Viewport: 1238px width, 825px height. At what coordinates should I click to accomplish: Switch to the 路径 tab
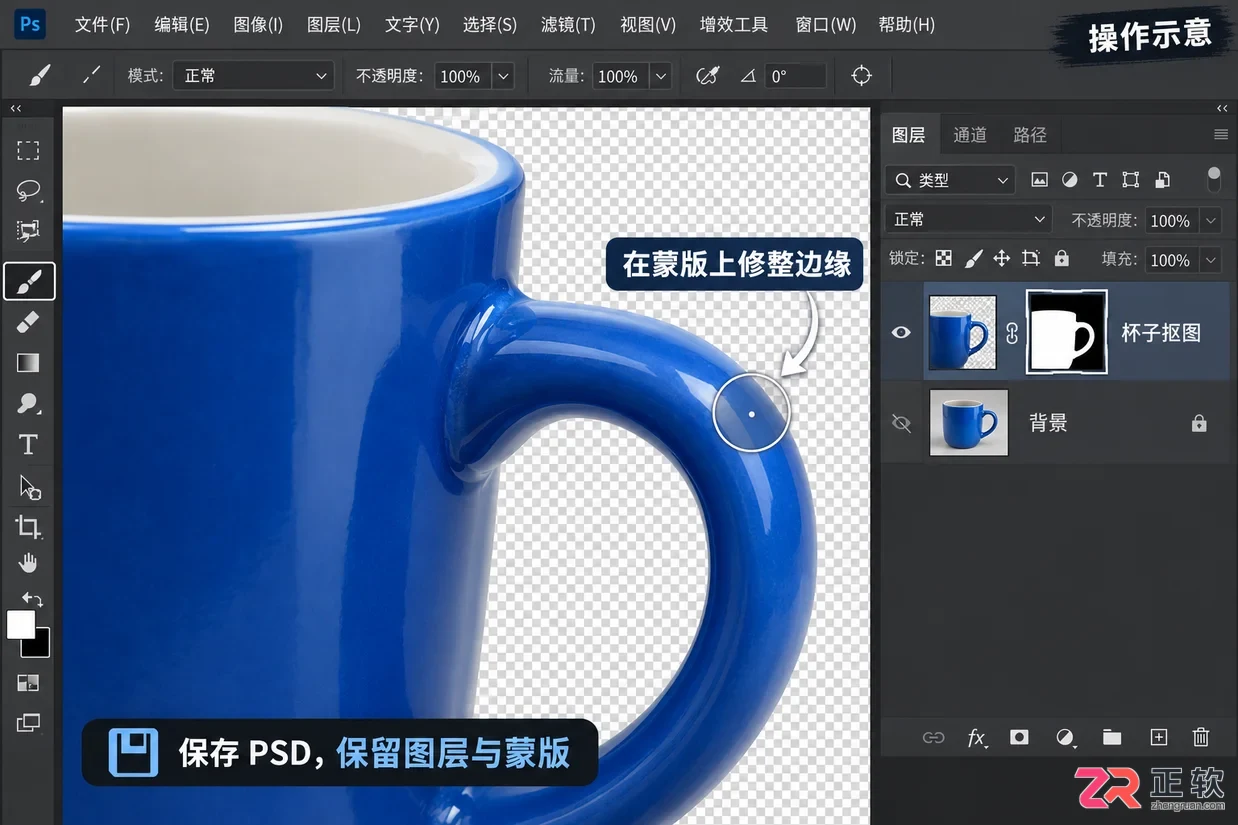click(1030, 134)
